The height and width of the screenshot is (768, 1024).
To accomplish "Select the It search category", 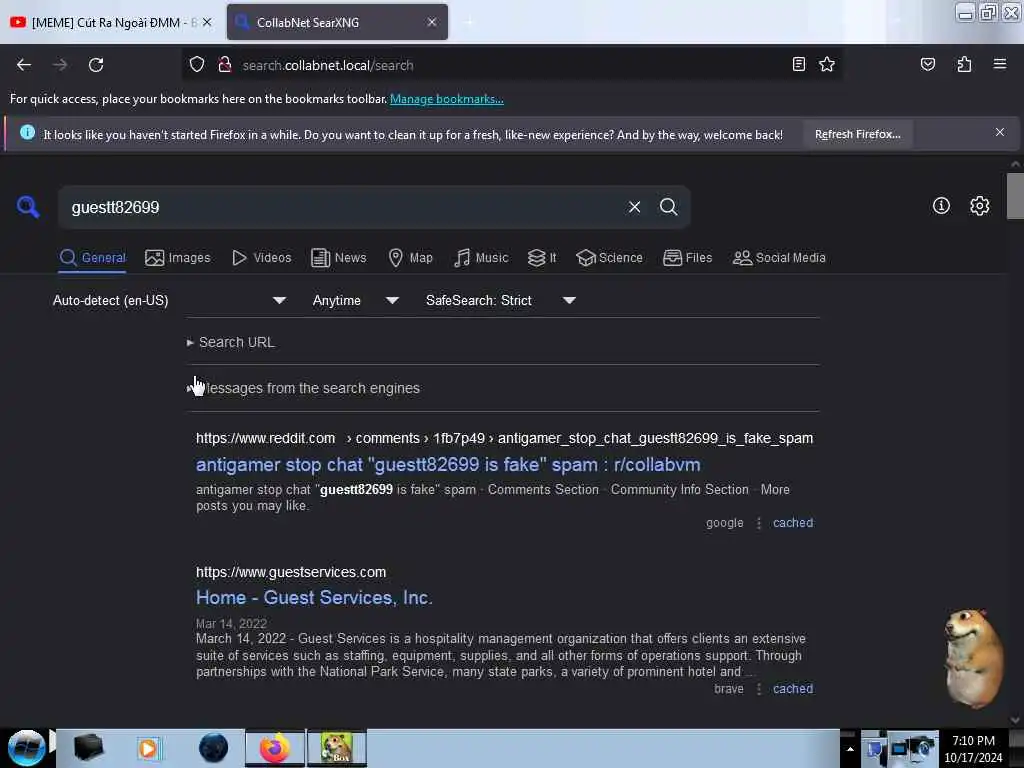I will click(x=542, y=258).
